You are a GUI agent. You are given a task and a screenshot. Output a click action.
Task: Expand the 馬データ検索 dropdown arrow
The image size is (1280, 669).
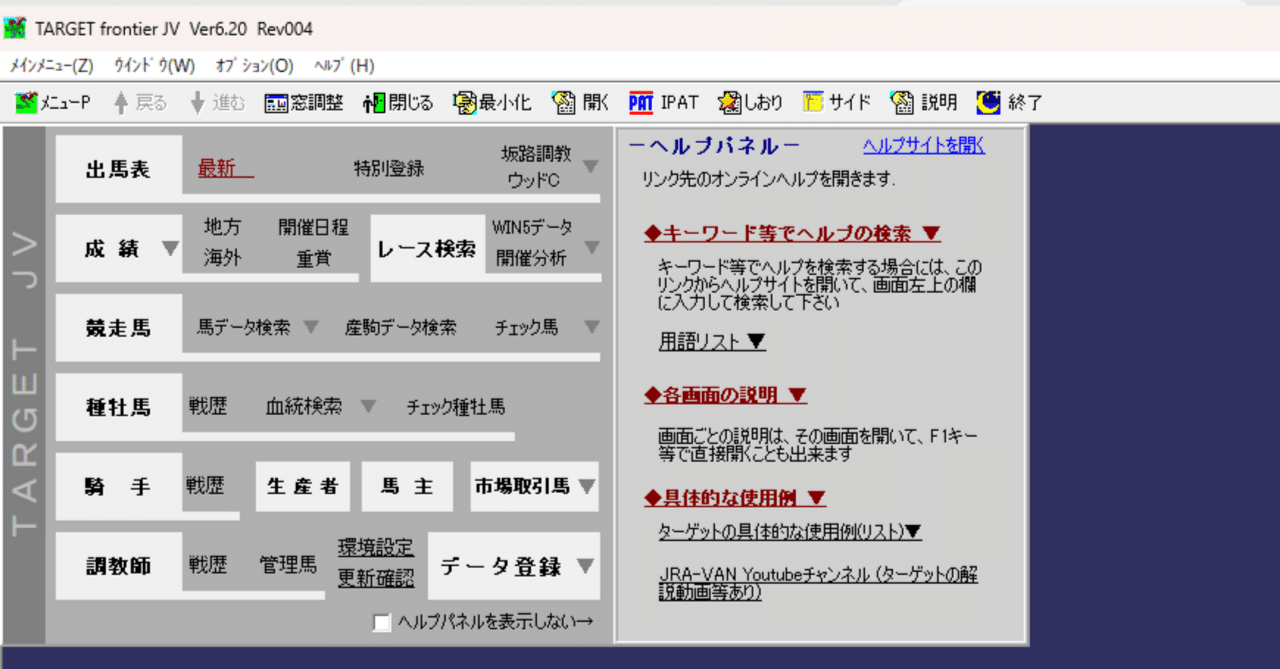pyautogui.click(x=311, y=327)
